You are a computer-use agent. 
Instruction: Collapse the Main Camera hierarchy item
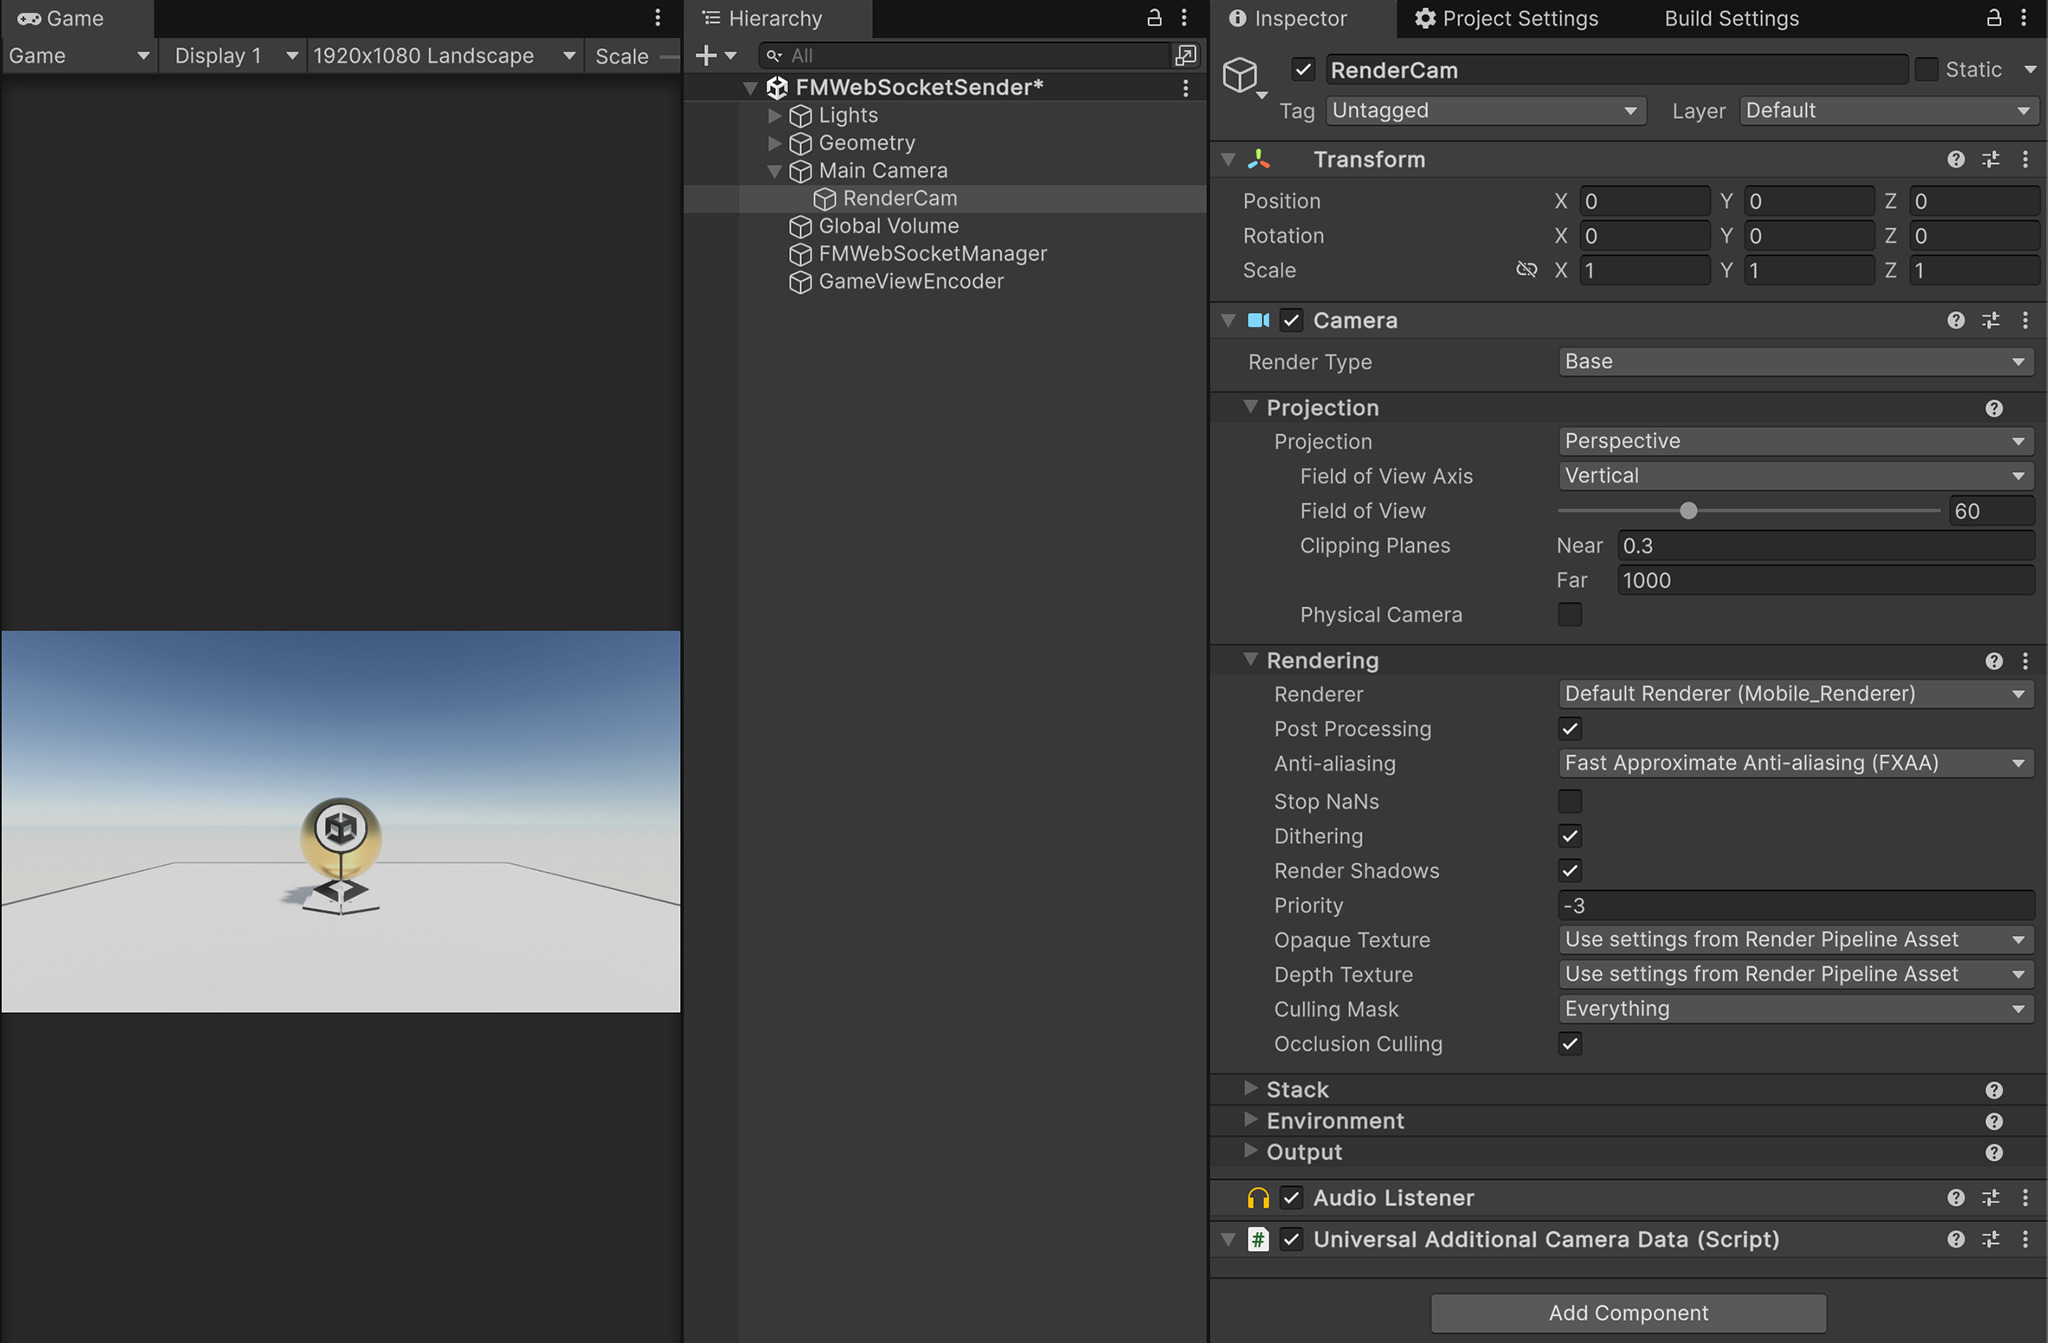coord(775,171)
